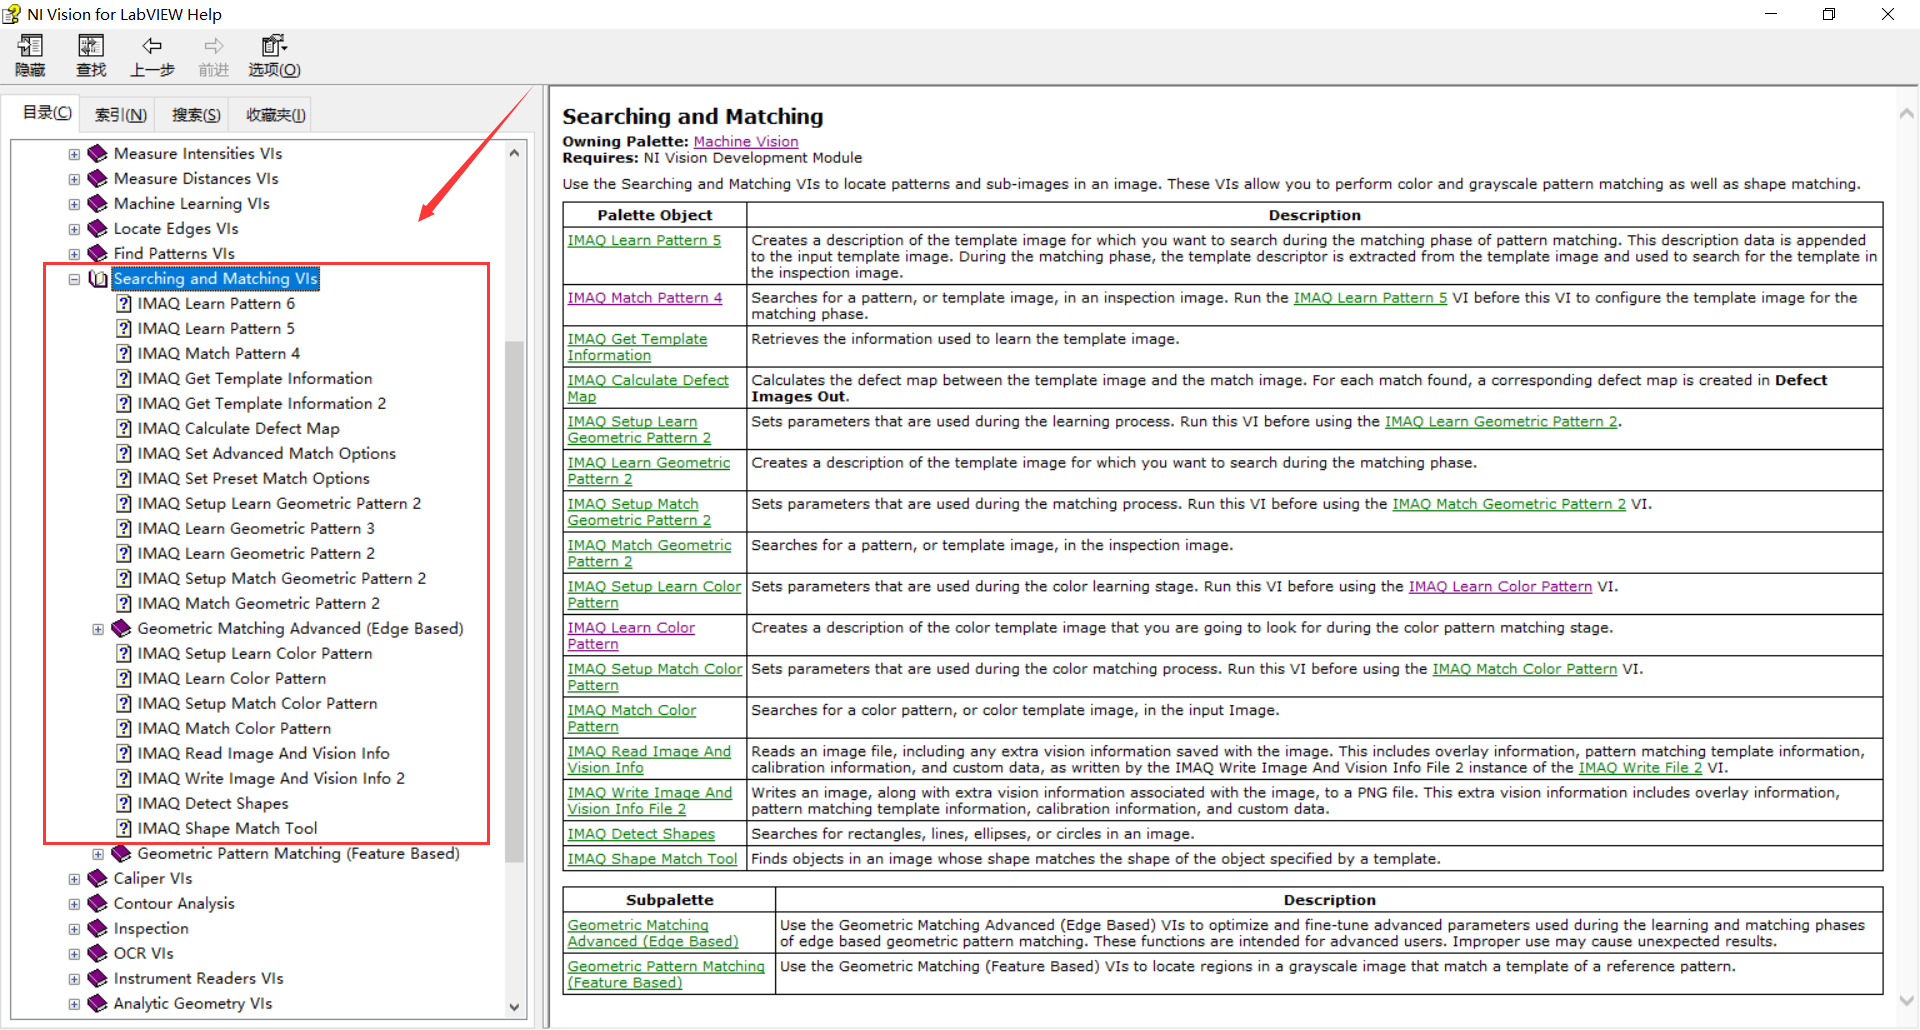Click the book icon beside Measure Intensities VIs
Image resolution: width=1920 pixels, height=1030 pixels.
pyautogui.click(x=97, y=154)
